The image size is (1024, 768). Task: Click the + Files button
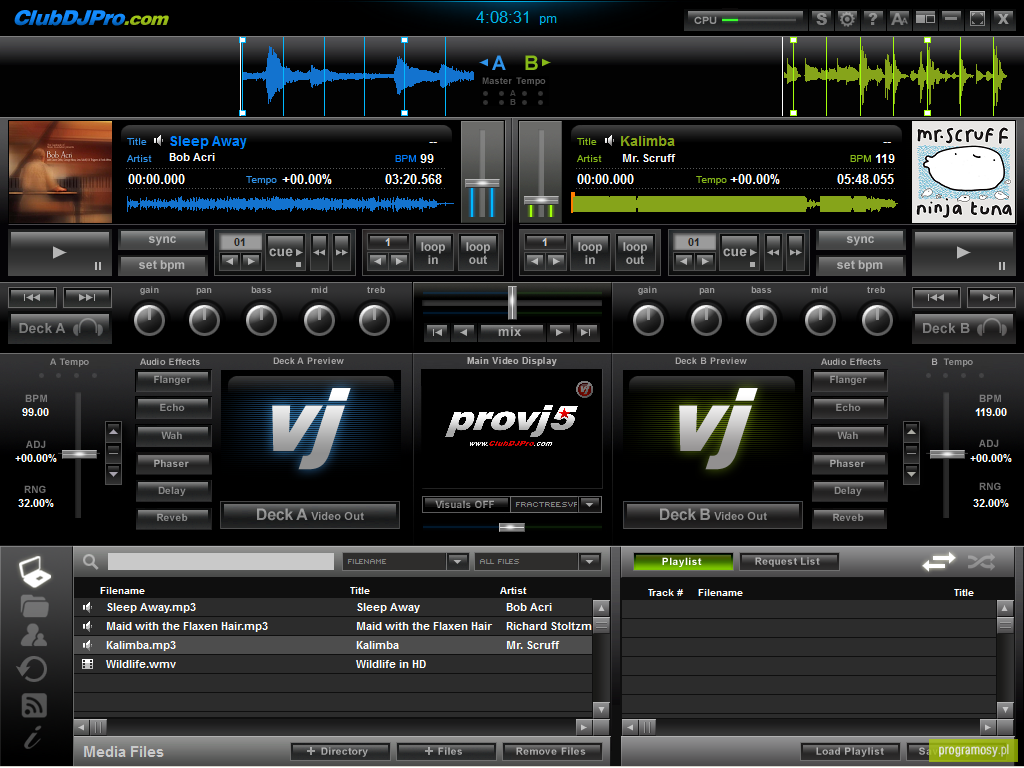pos(445,752)
